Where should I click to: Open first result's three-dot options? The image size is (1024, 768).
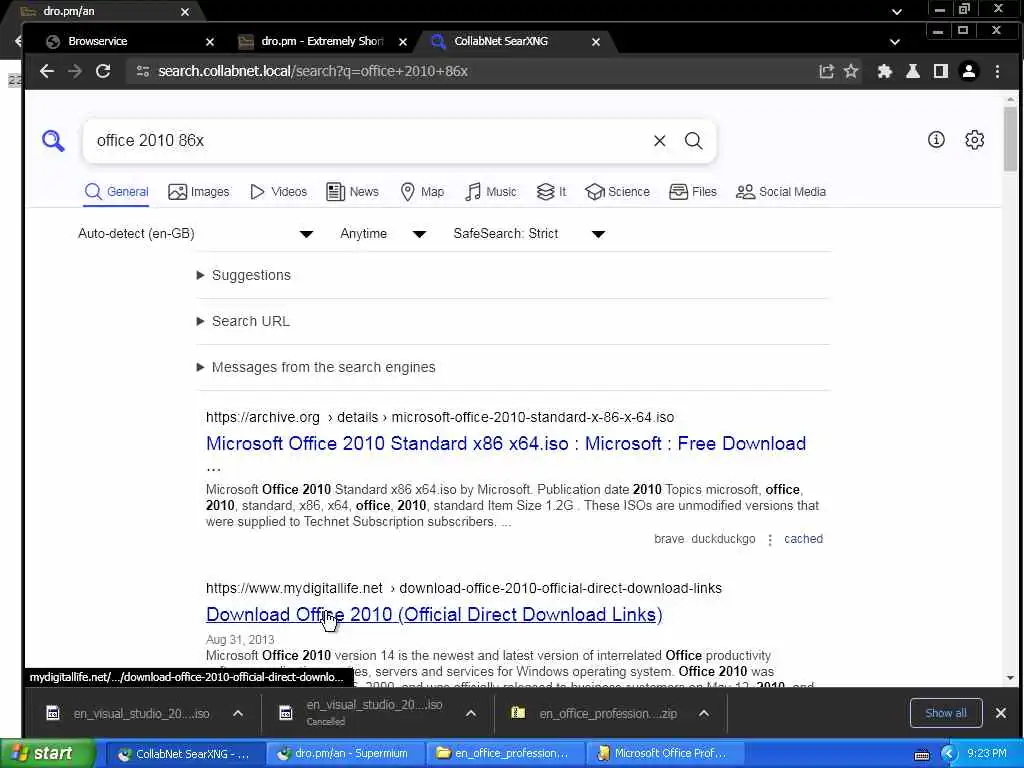click(770, 539)
